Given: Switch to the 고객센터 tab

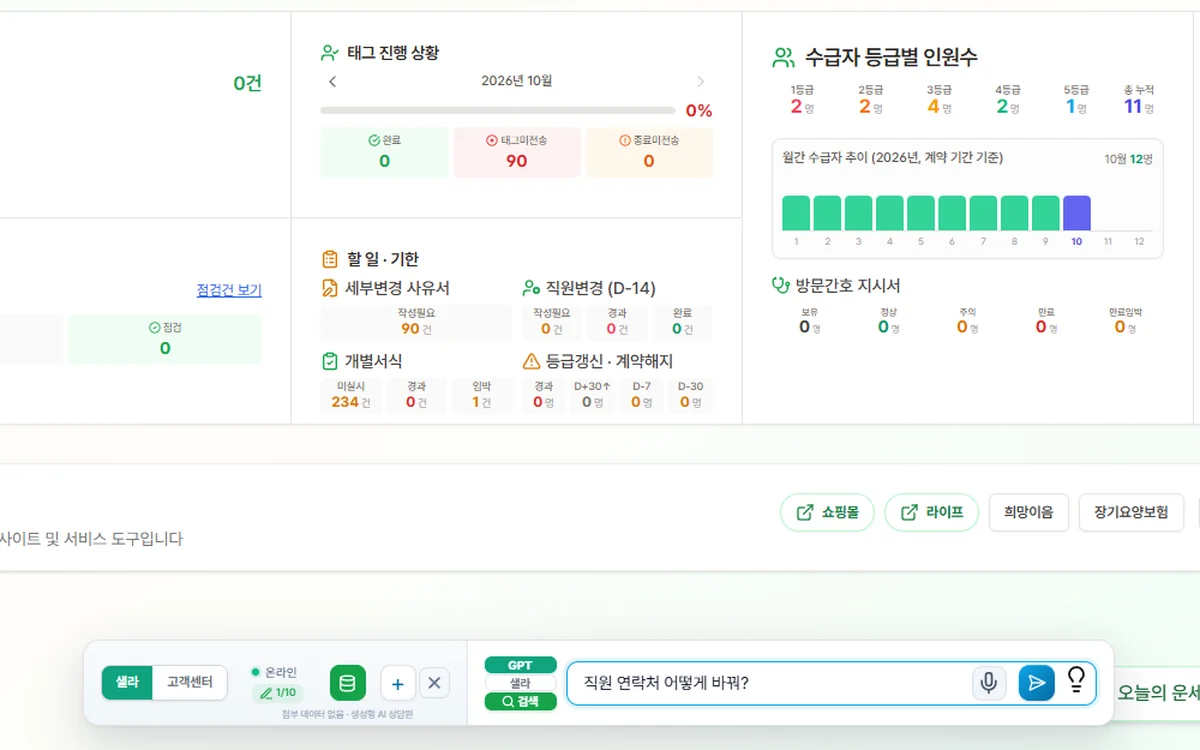Looking at the screenshot, I should 190,683.
